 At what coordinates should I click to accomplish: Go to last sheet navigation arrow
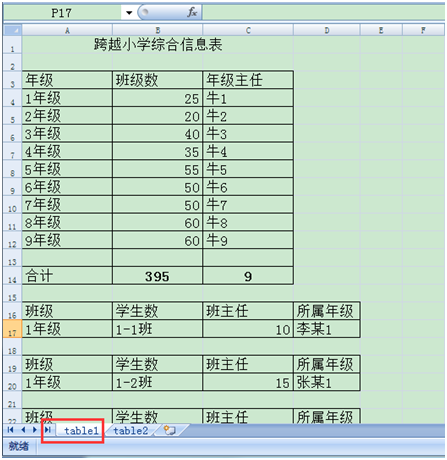coord(48,430)
